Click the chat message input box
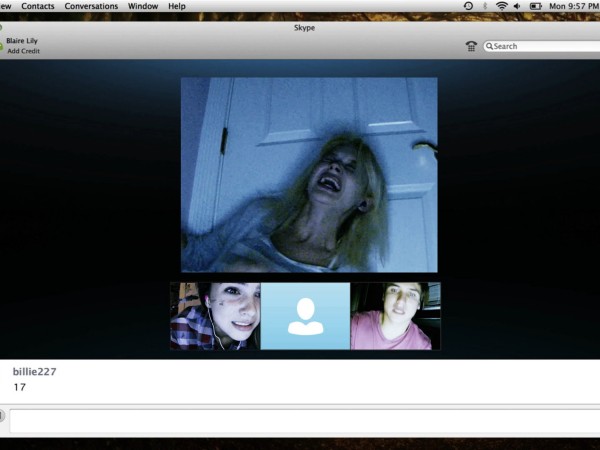600x450 pixels. coord(300,421)
